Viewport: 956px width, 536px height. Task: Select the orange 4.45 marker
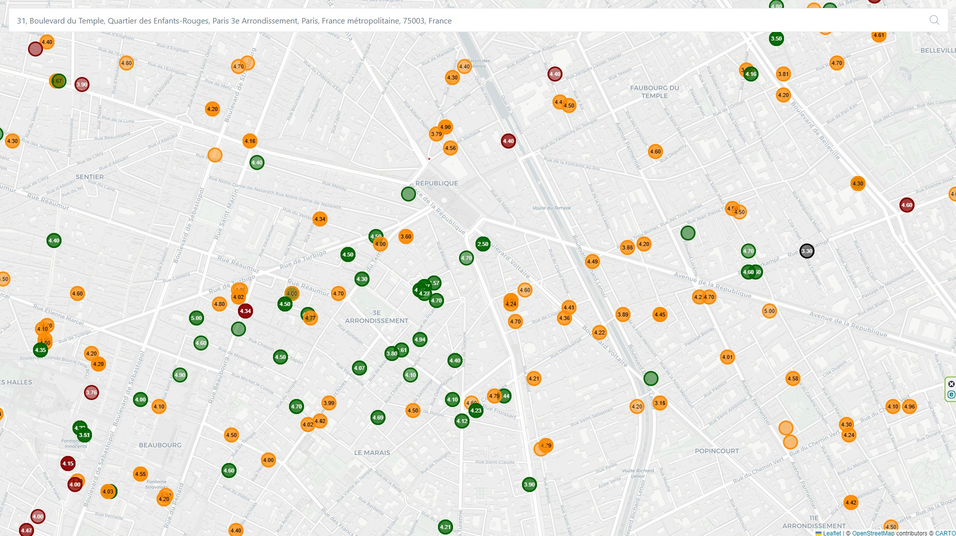[x=660, y=315]
